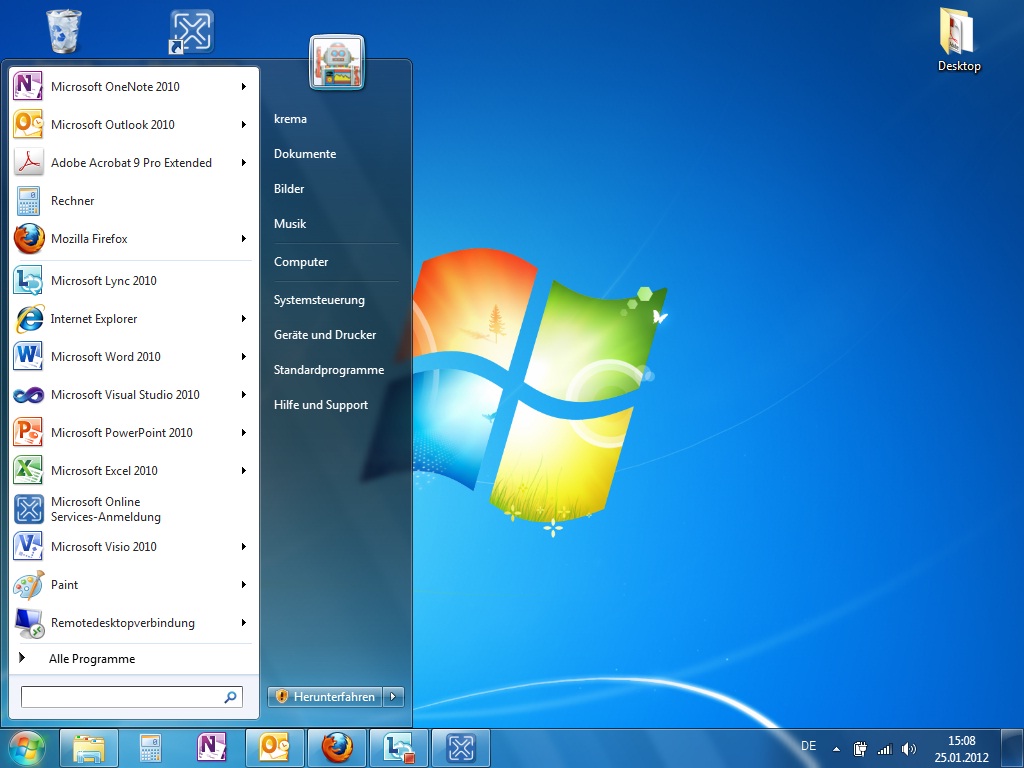1024x768 pixels.
Task: Open Rechner calculator in Start menu
Action: point(72,201)
